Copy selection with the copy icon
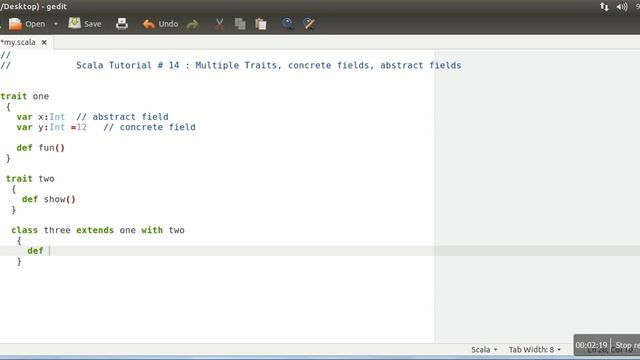 coord(240,24)
